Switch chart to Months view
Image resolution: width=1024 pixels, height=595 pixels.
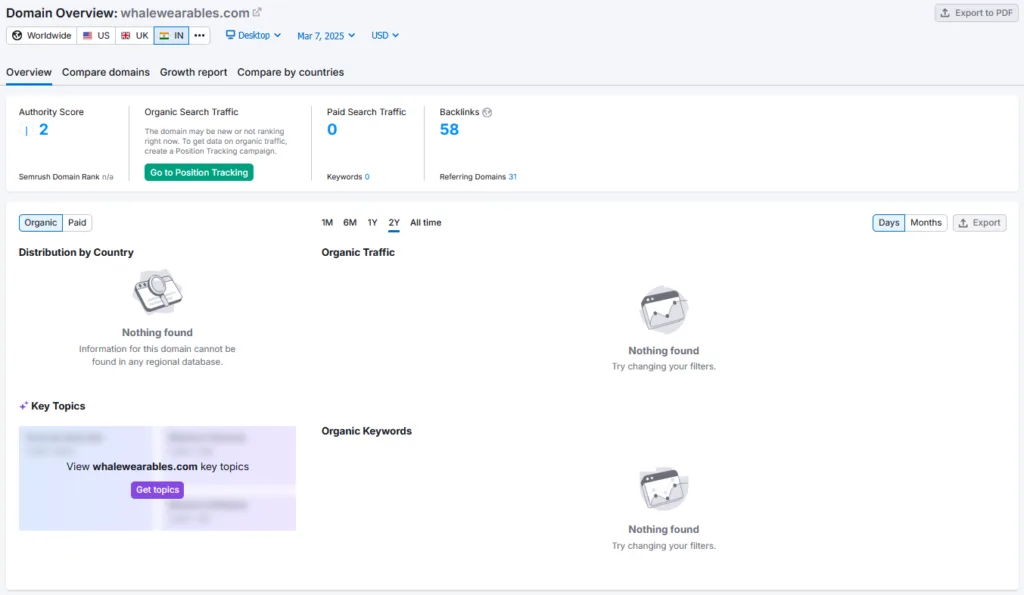(x=925, y=223)
